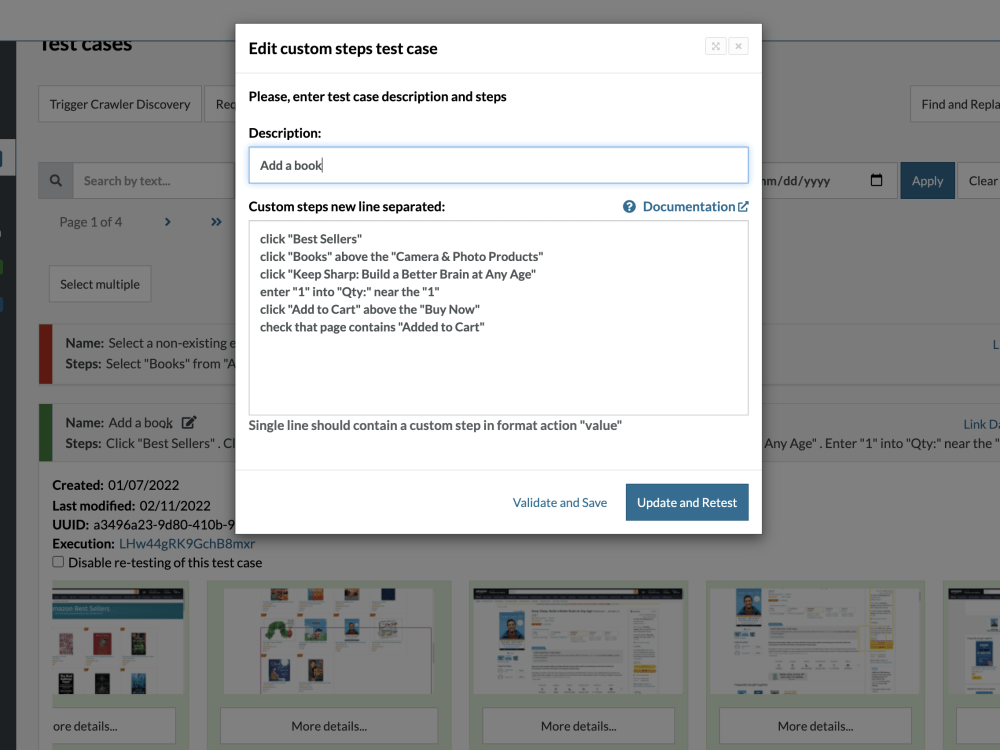Click the 'Page 1 of 4' text
1000x750 pixels.
point(91,222)
